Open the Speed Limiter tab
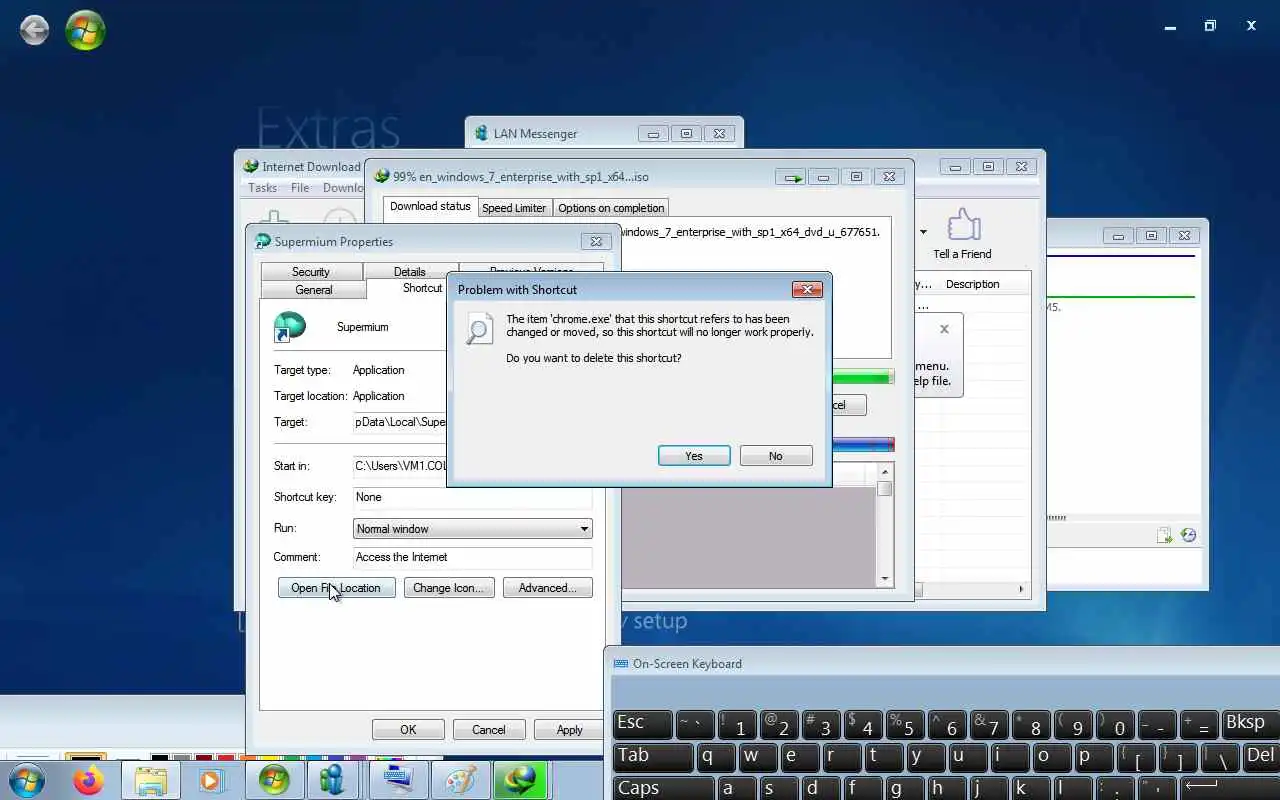 click(x=514, y=208)
